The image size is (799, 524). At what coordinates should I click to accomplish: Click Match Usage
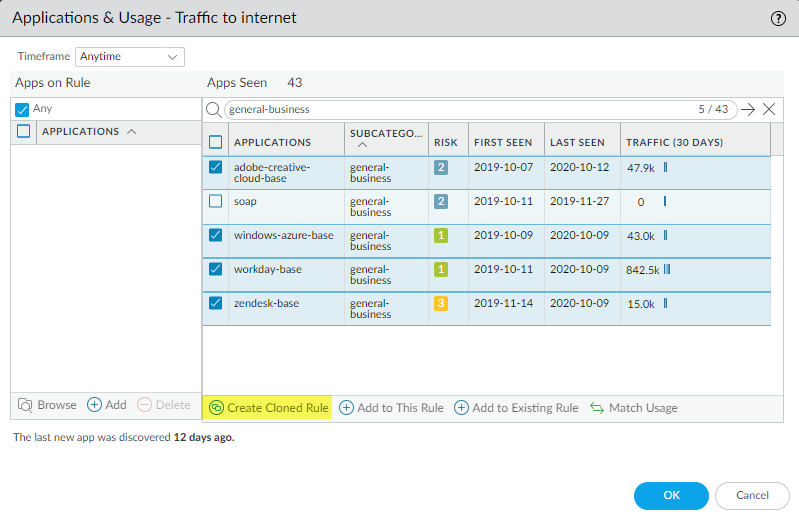(634, 407)
